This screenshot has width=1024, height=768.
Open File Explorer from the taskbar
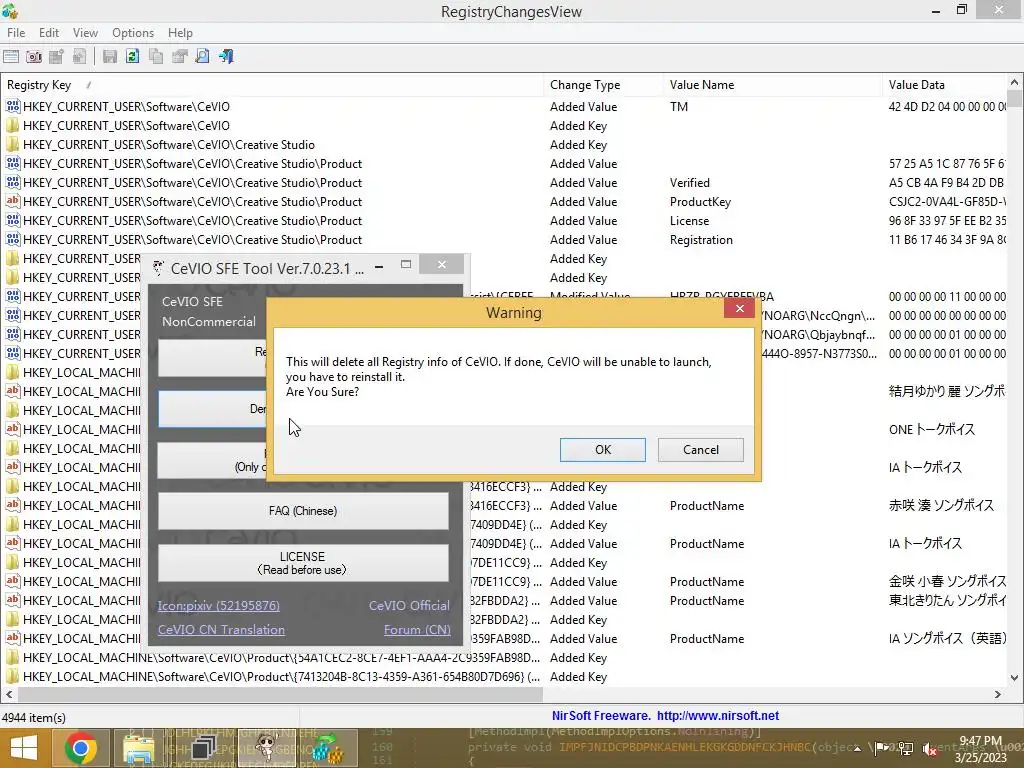point(139,748)
